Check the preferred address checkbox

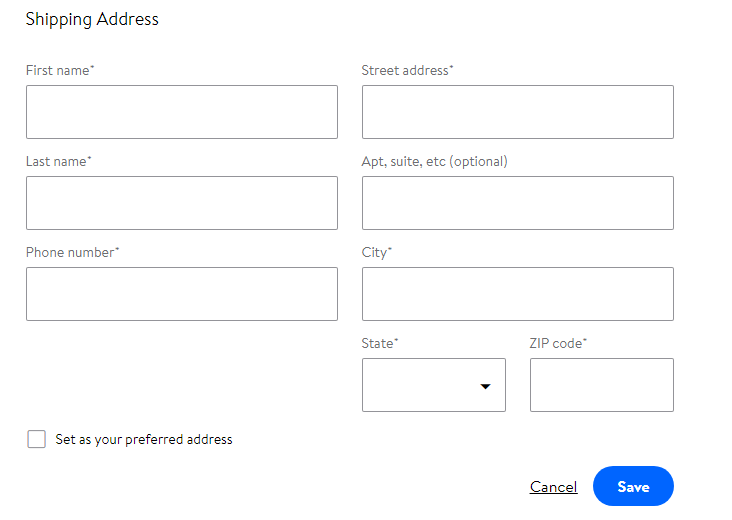pos(37,439)
